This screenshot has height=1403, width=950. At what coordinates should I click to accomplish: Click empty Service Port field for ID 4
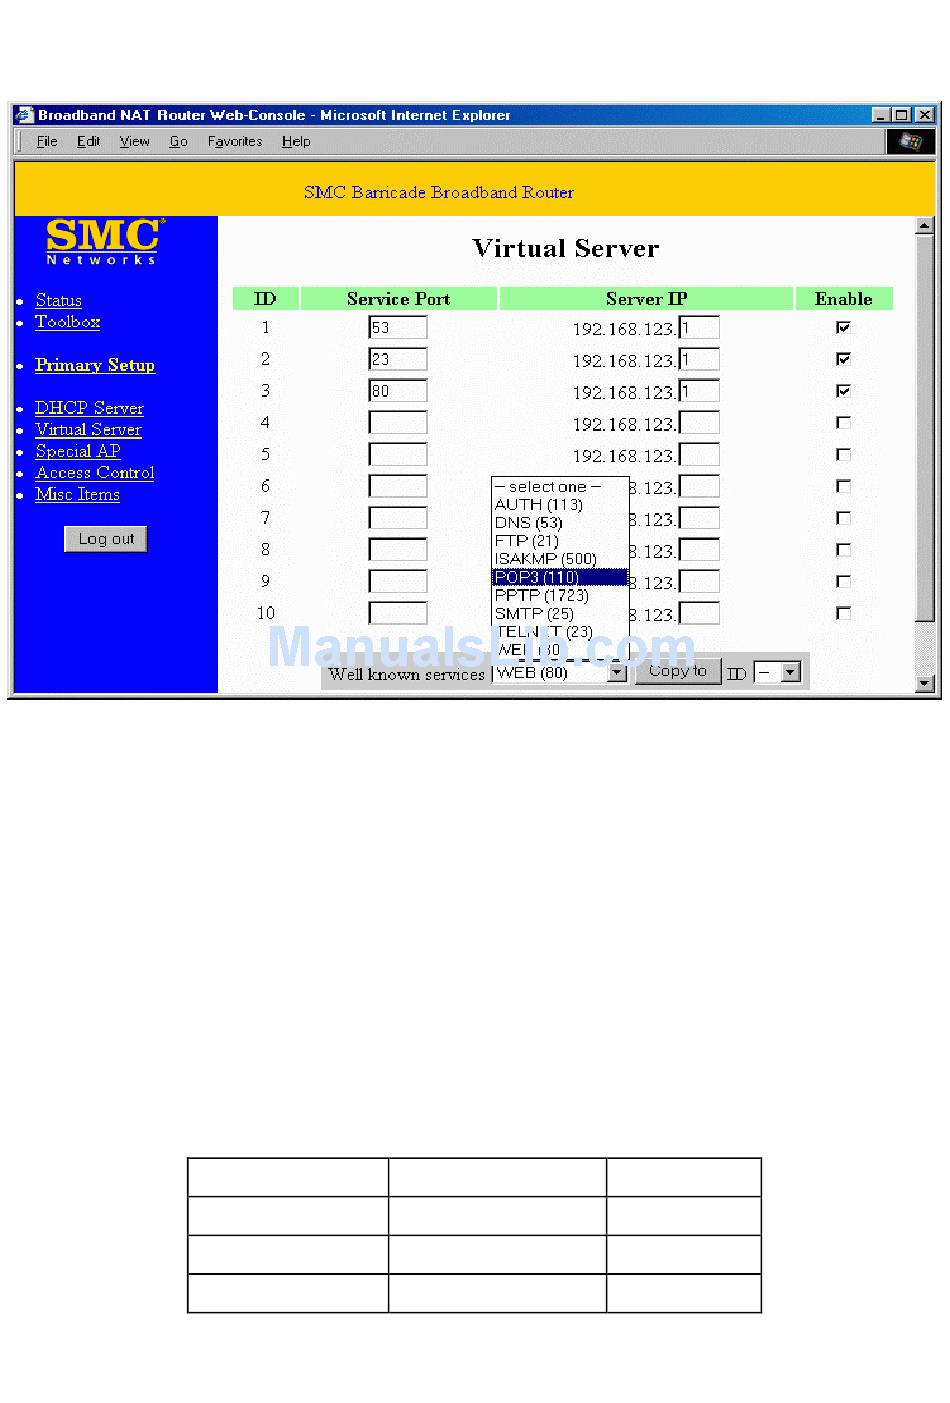point(398,423)
